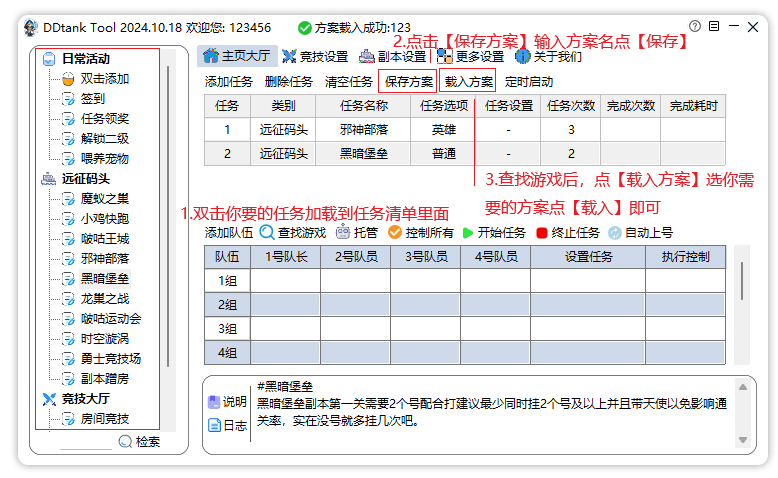Viewport: 778px width, 478px height.
Task: Click the 黑暗堡垒 cell in task row 2
Action: [364, 153]
